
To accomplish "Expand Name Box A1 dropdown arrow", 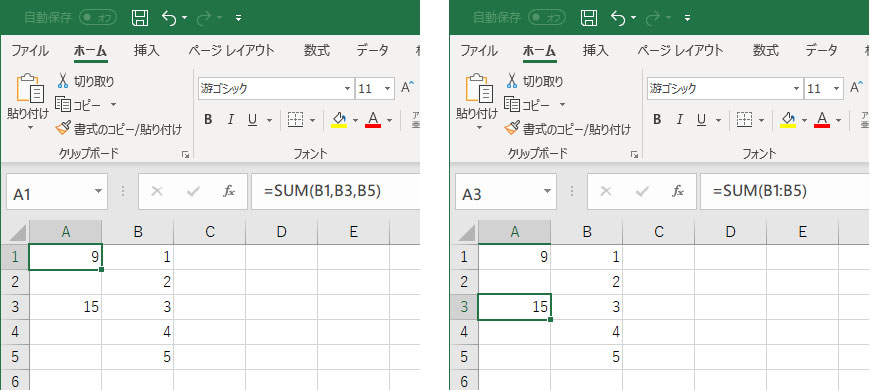I will (x=99, y=192).
